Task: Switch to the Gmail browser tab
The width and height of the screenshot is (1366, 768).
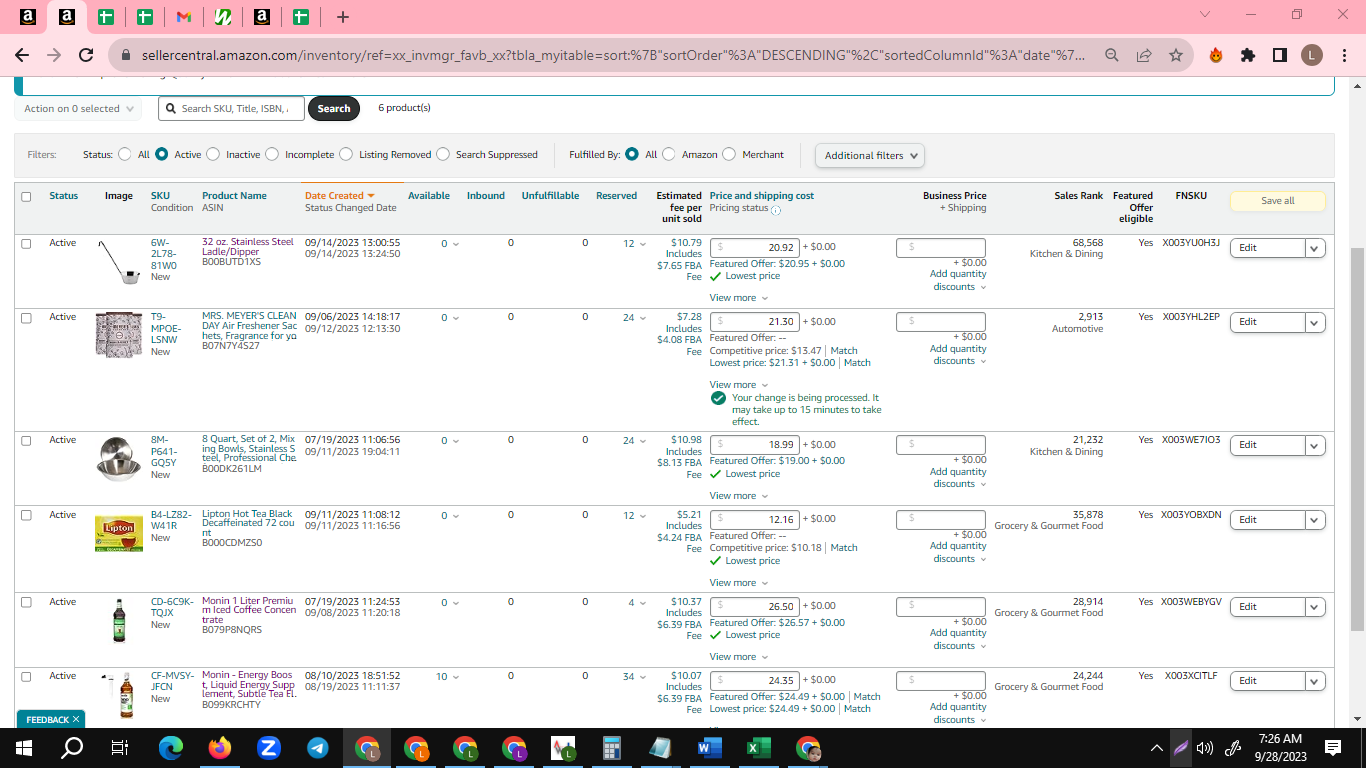Action: click(x=183, y=17)
